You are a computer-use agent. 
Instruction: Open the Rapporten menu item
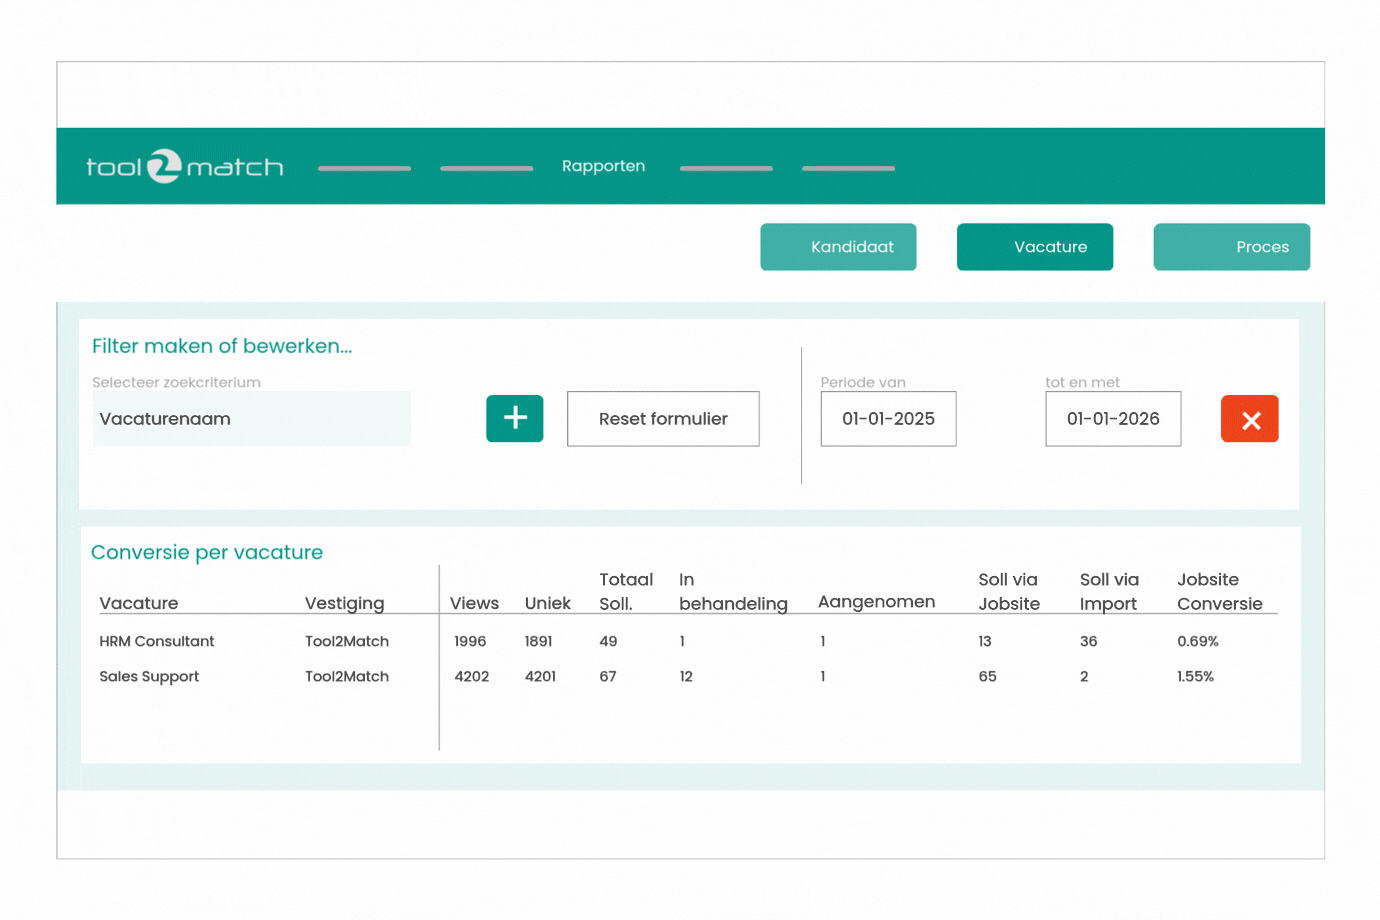tap(603, 166)
